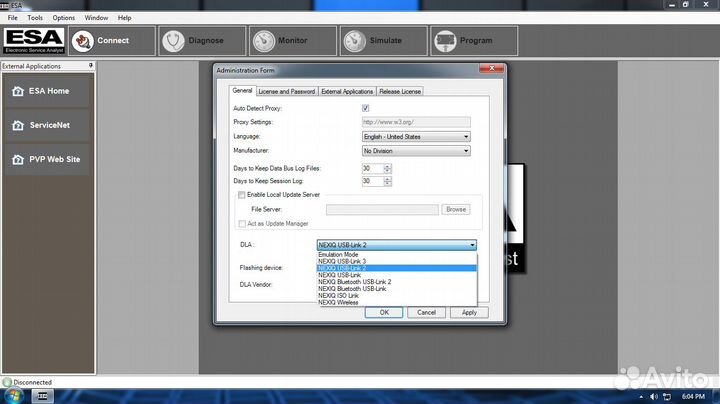Click the PVP Web Site house icon
The image size is (720, 404).
point(18,159)
